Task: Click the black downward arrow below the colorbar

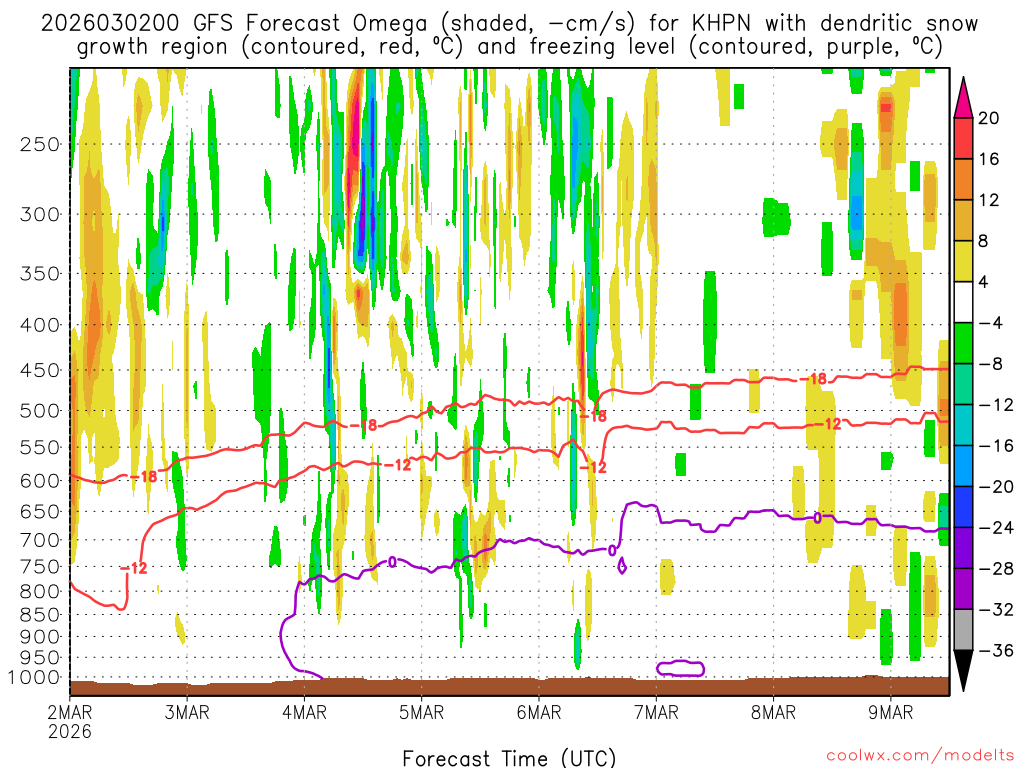Action: tap(964, 671)
